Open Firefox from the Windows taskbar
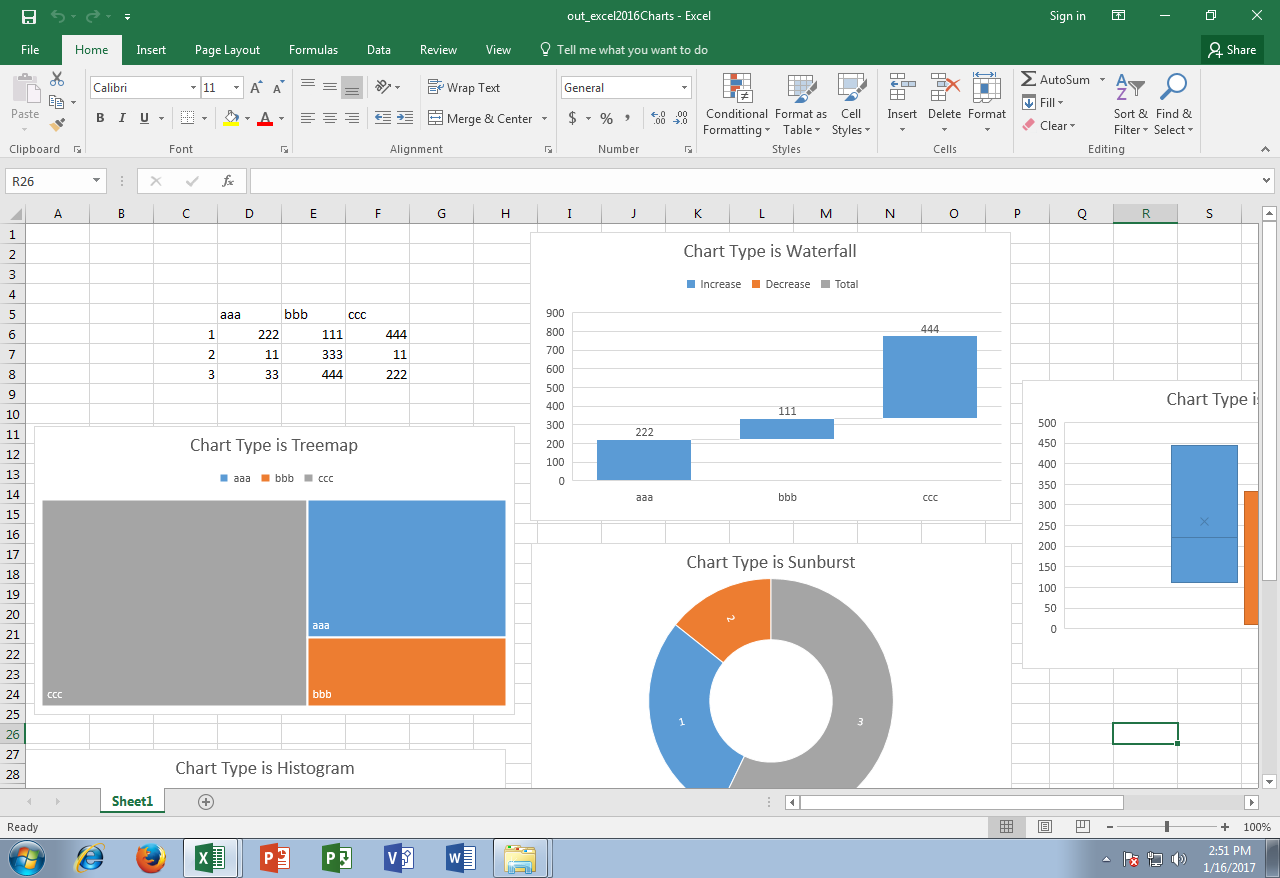The width and height of the screenshot is (1280, 878). pyautogui.click(x=151, y=858)
